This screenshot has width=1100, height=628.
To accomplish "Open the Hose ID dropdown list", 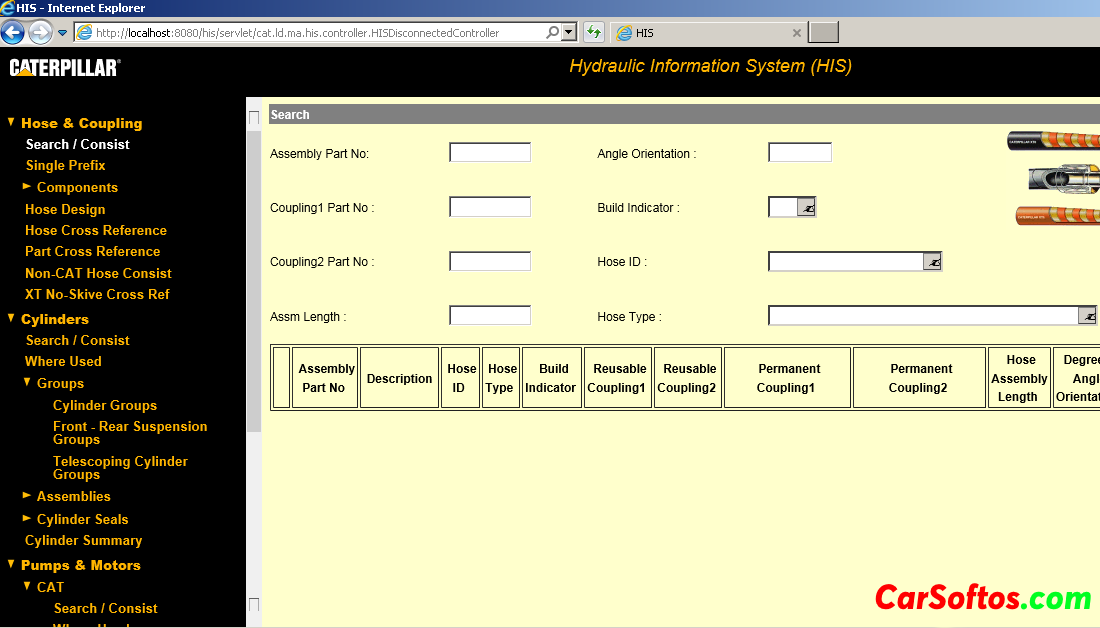I will 931,261.
